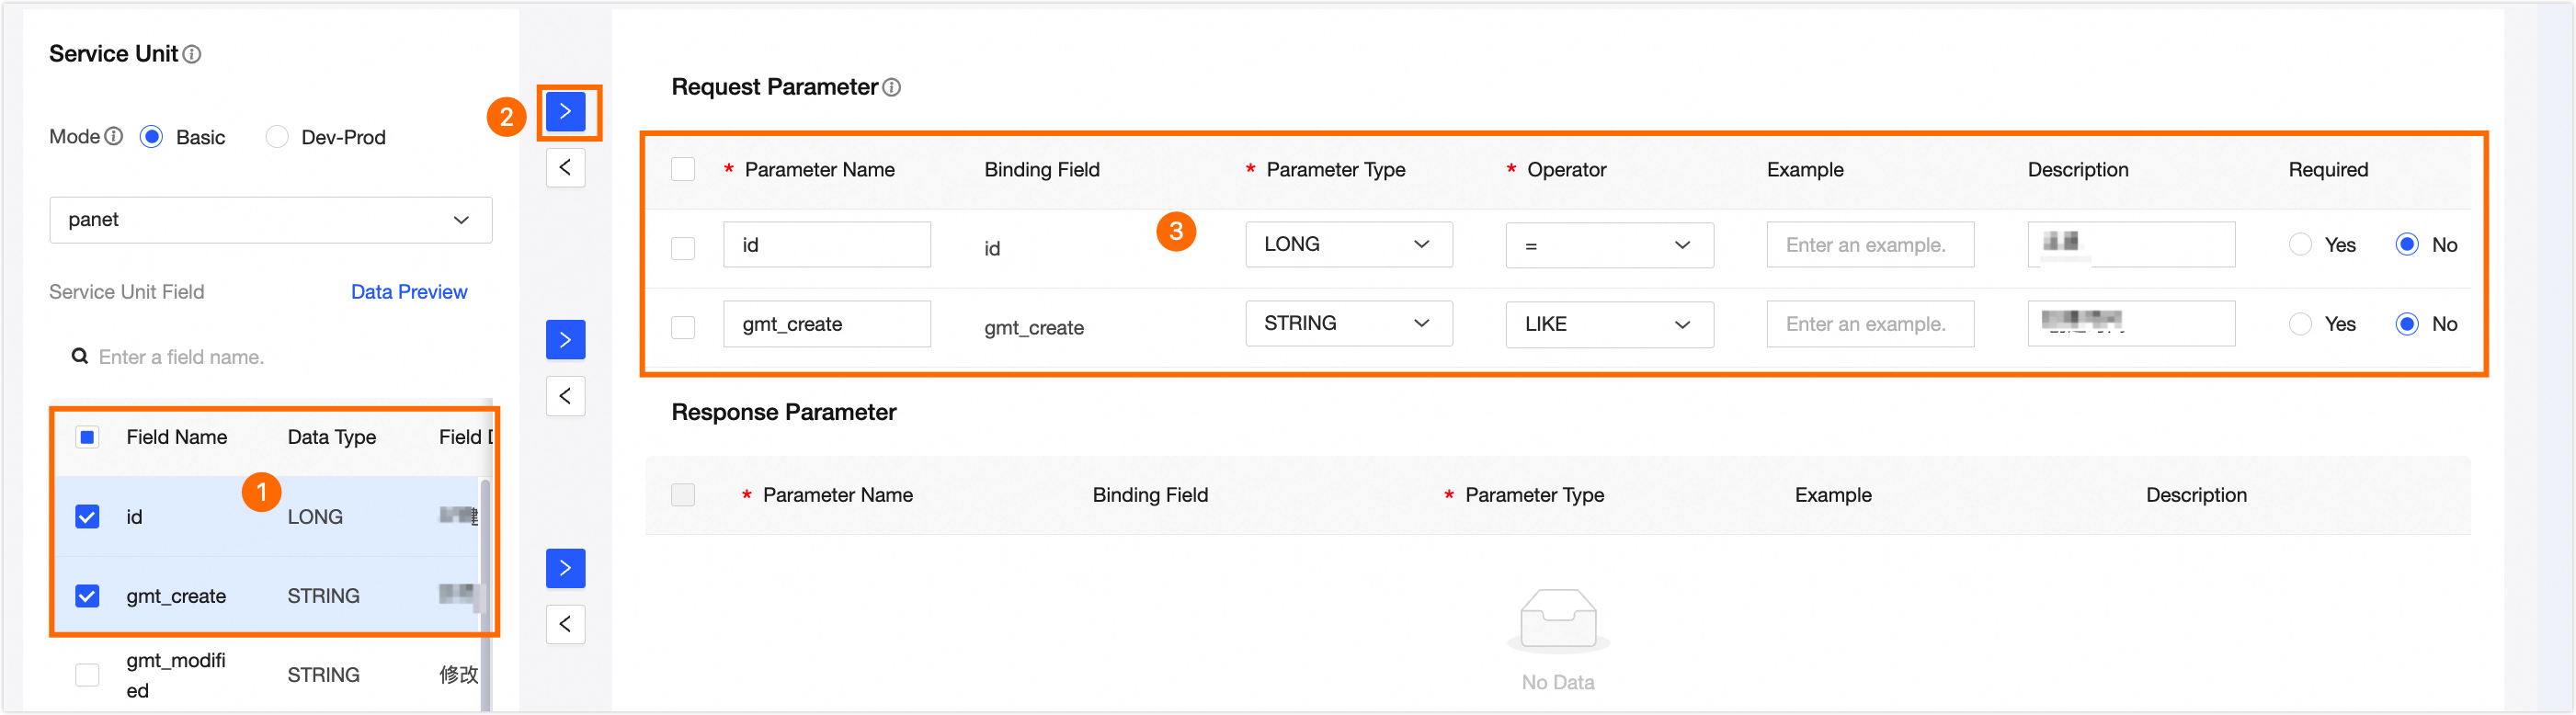2576x715 pixels.
Task: Click the Example input for the id parameter row
Action: click(x=1870, y=244)
